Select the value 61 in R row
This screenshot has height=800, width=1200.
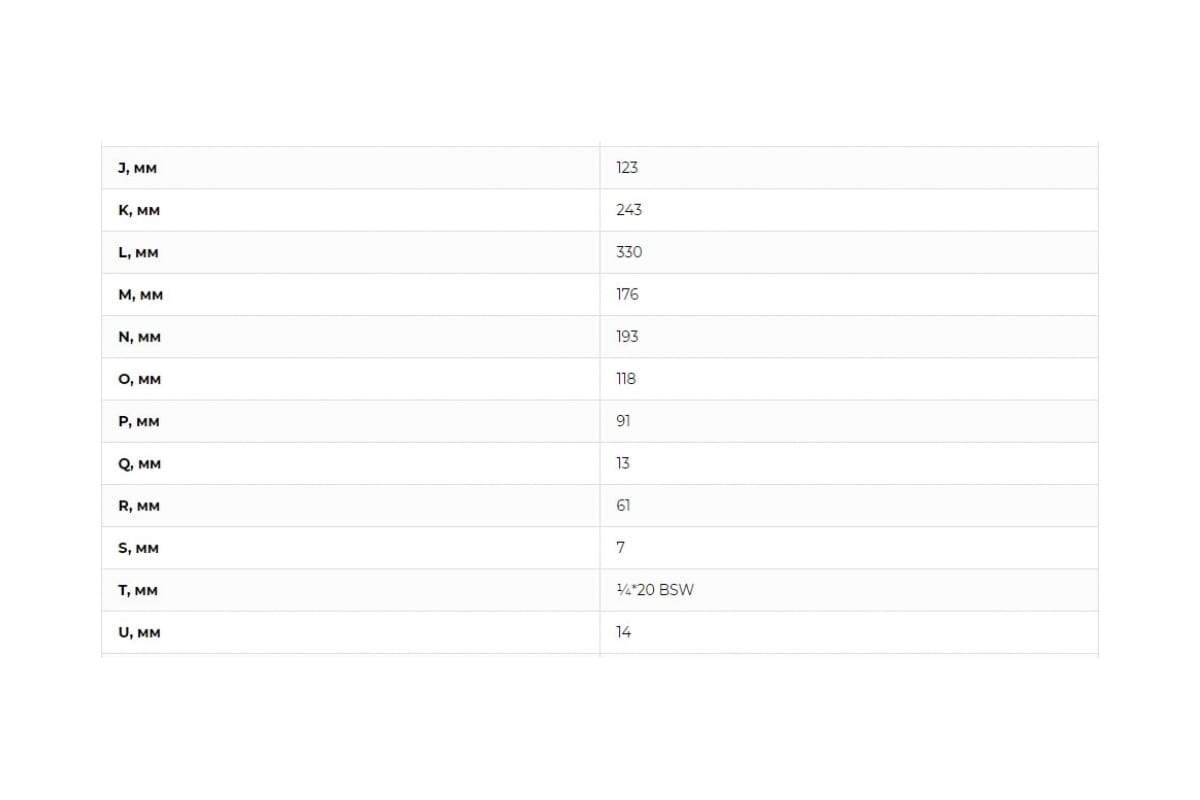[x=623, y=506]
